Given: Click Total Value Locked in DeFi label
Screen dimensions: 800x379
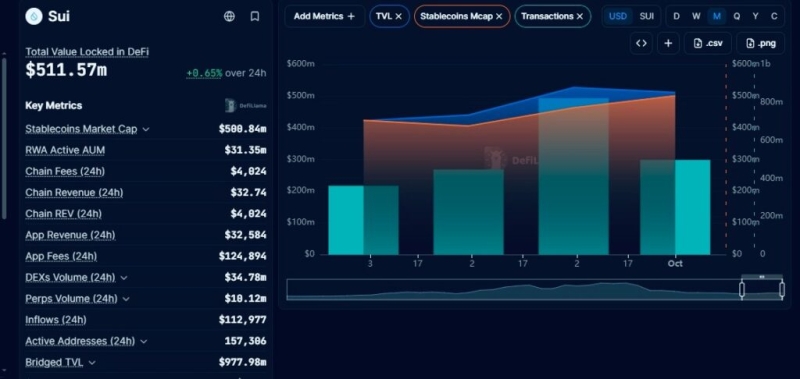Looking at the screenshot, I should point(87,52).
